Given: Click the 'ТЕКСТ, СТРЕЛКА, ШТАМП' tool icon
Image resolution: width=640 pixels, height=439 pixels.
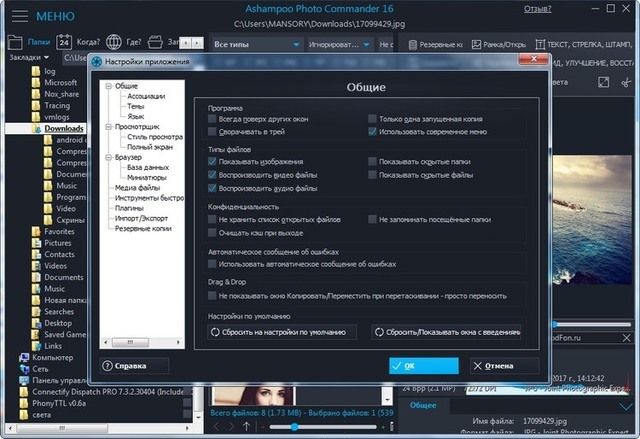Looking at the screenshot, I should point(540,44).
